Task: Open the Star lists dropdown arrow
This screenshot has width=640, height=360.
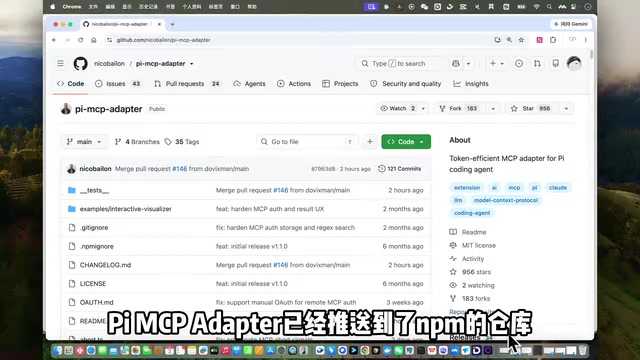Action: tap(566, 109)
